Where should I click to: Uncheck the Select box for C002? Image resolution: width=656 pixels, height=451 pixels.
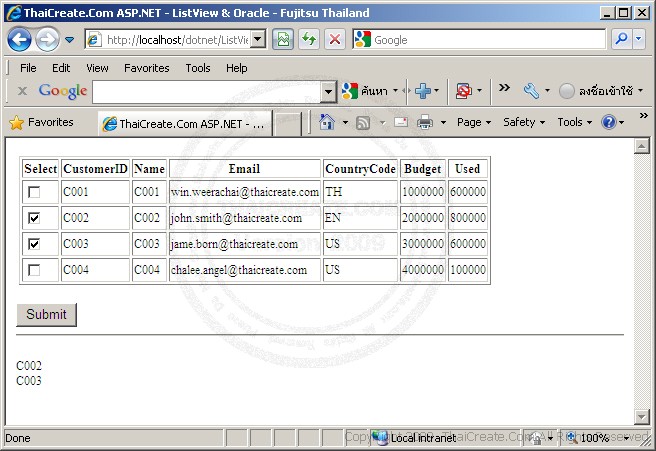[35, 218]
